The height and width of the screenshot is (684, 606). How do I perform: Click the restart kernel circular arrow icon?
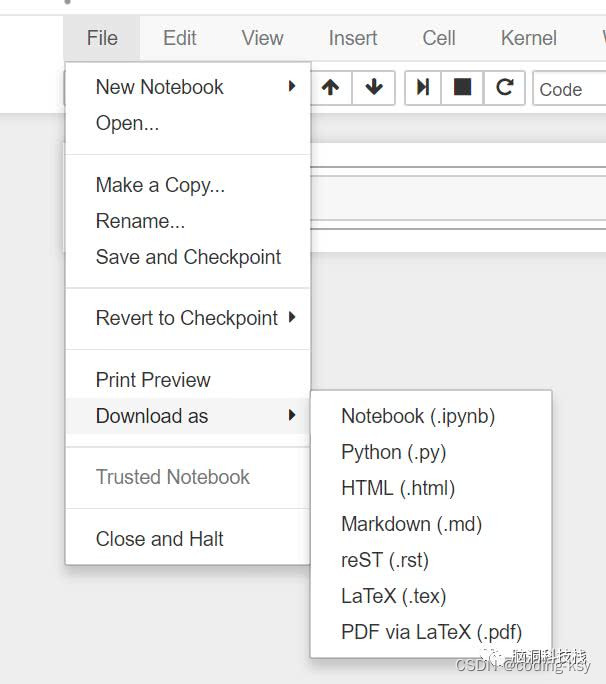[x=504, y=88]
